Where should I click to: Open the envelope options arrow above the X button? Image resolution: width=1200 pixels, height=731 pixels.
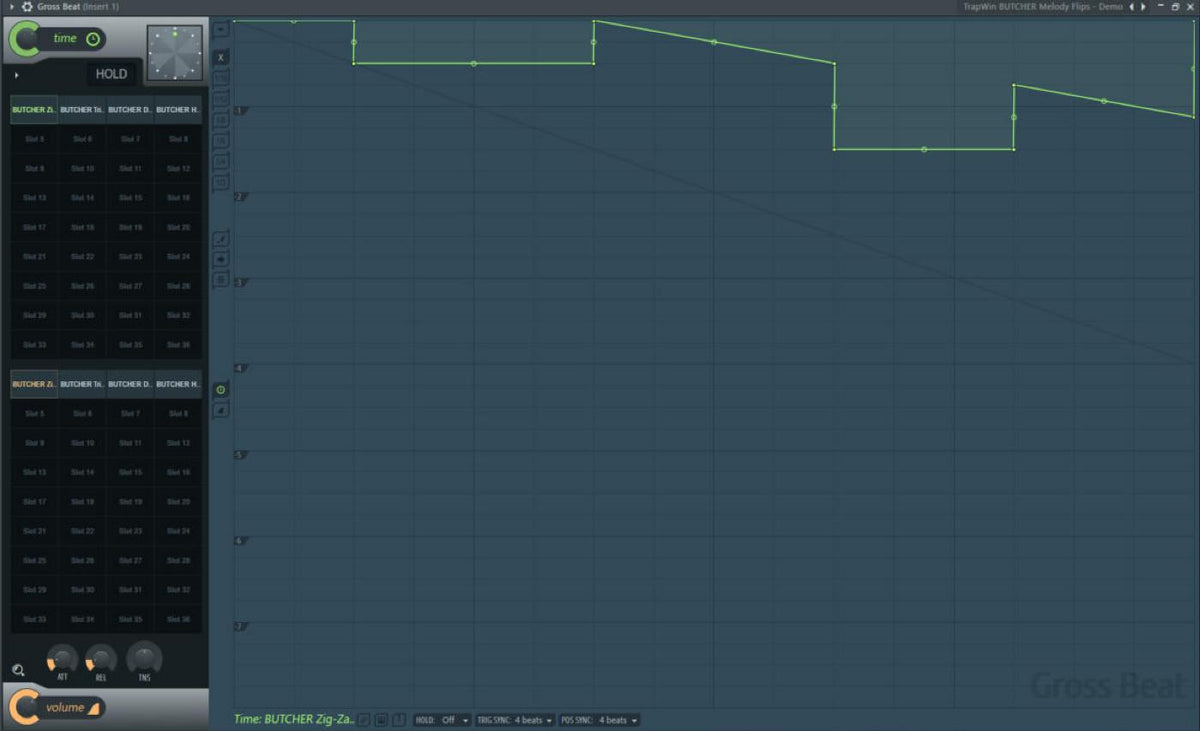(221, 29)
